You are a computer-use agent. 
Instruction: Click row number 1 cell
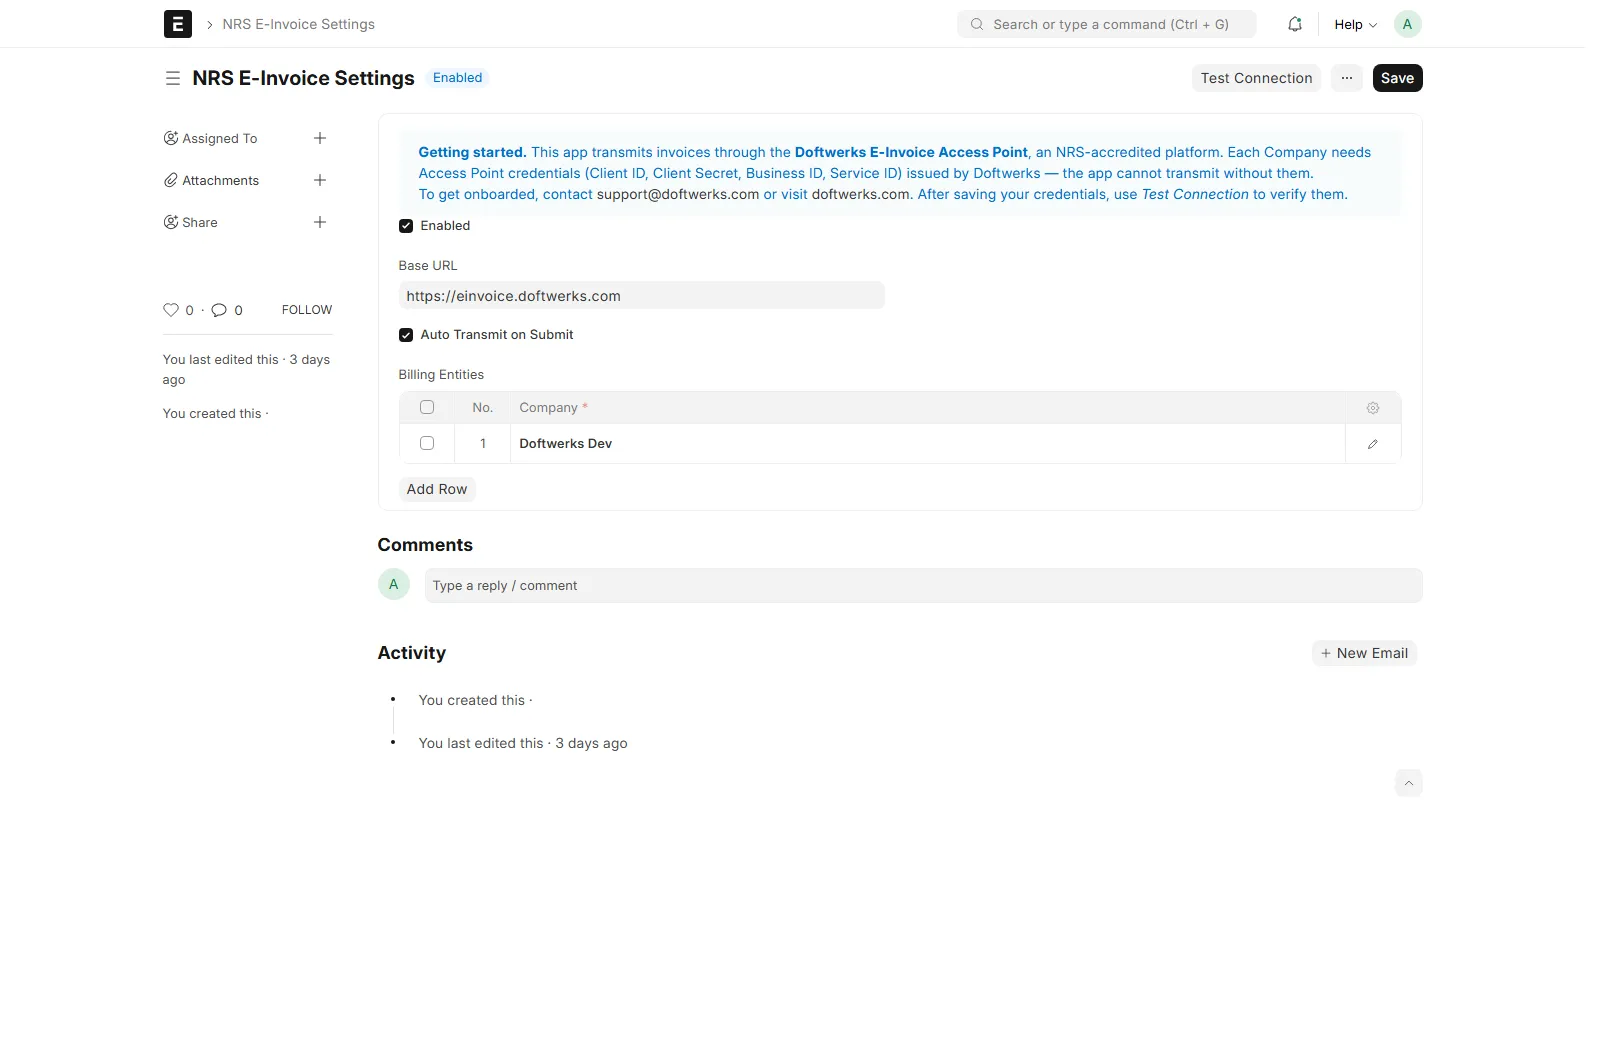[x=483, y=444]
